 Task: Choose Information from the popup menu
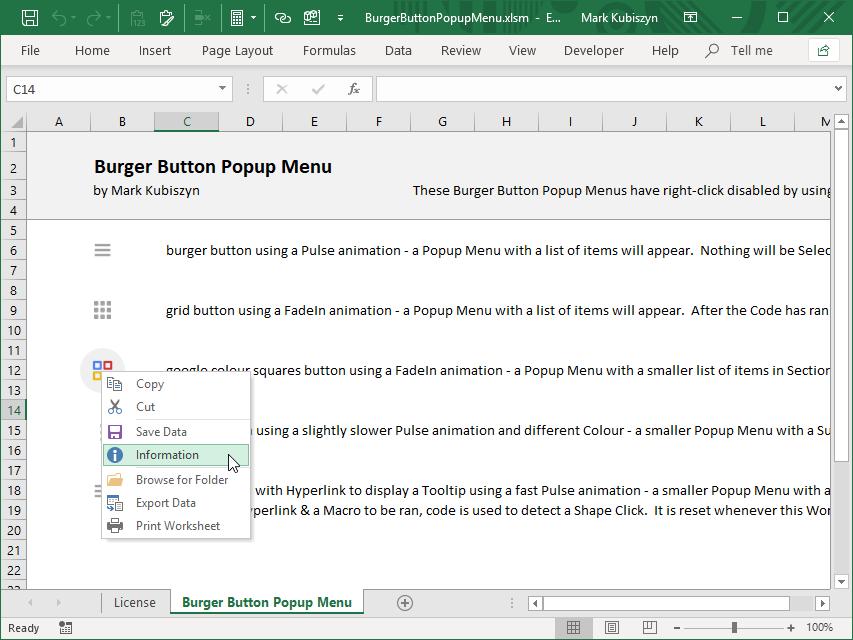pyautogui.click(x=167, y=455)
